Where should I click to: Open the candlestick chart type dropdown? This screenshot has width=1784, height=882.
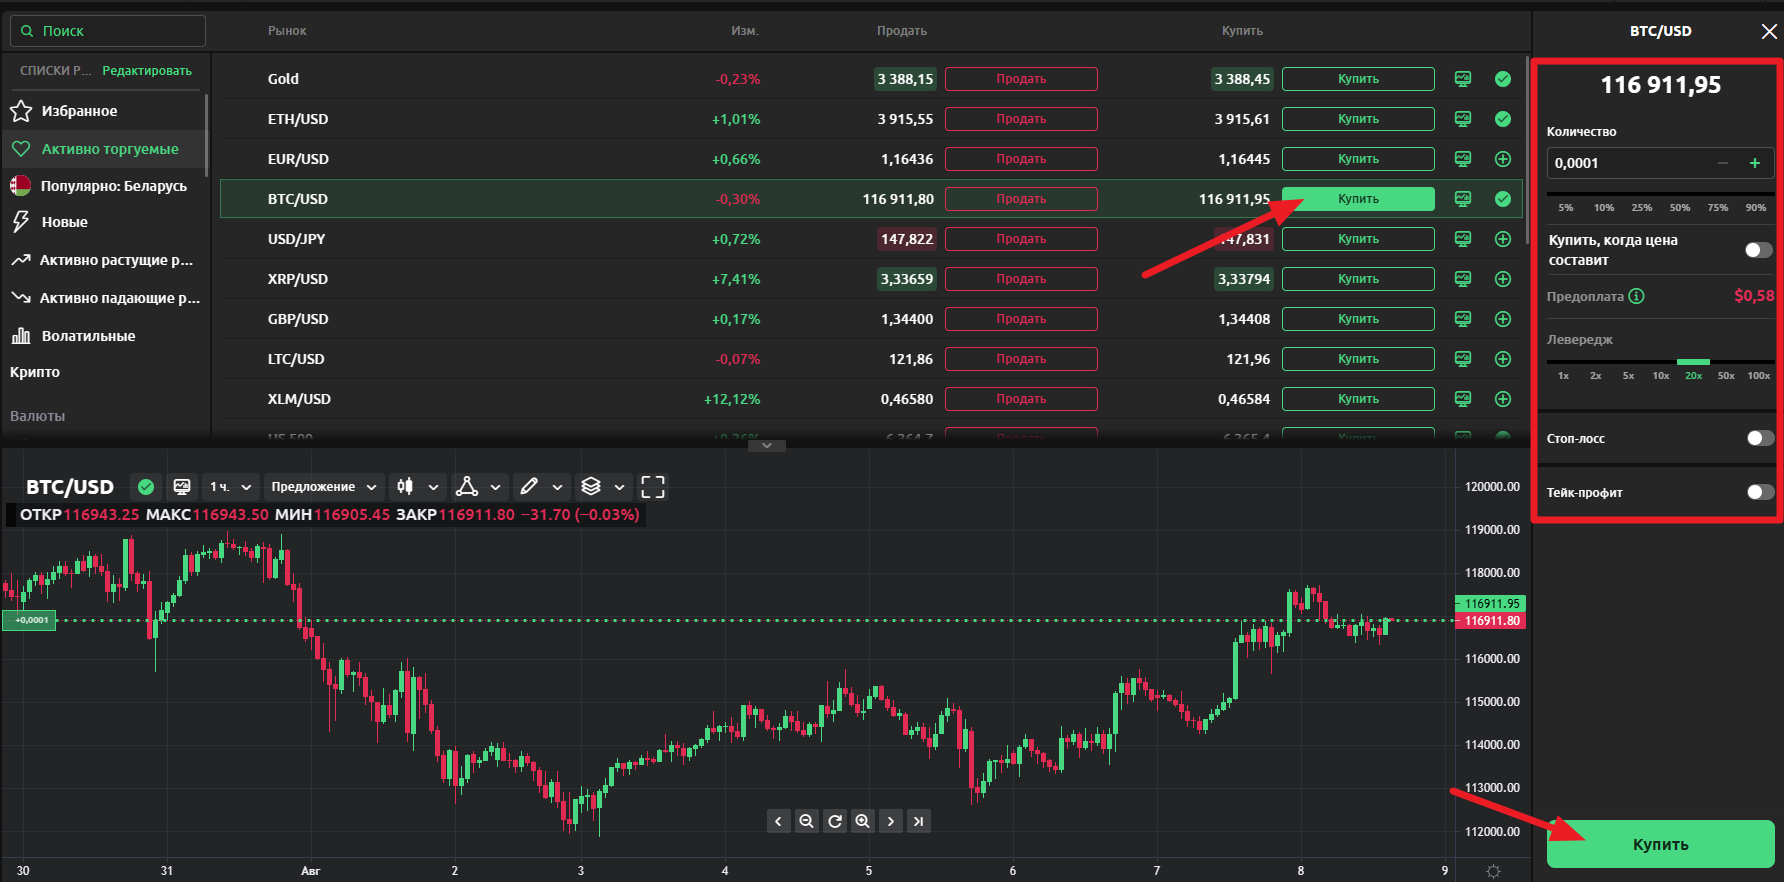point(418,487)
